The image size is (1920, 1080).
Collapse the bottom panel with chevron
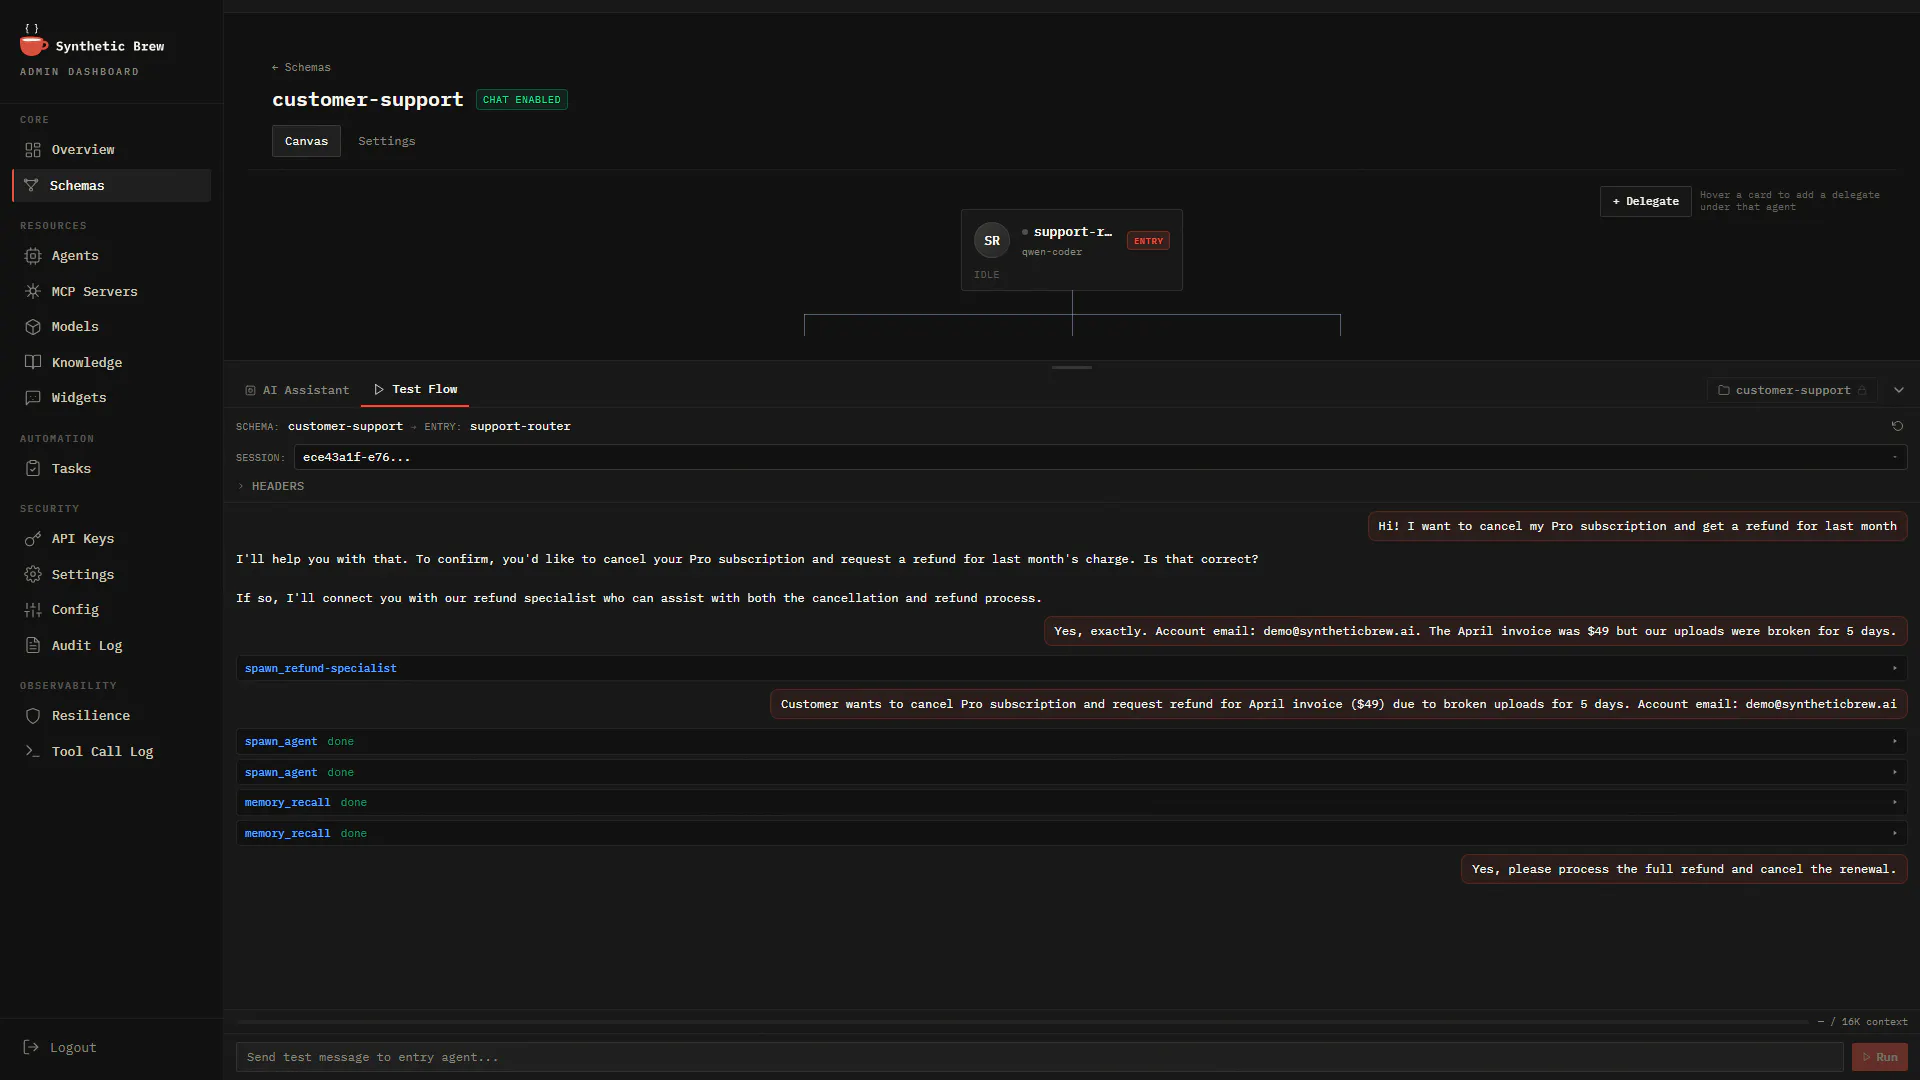point(1898,391)
